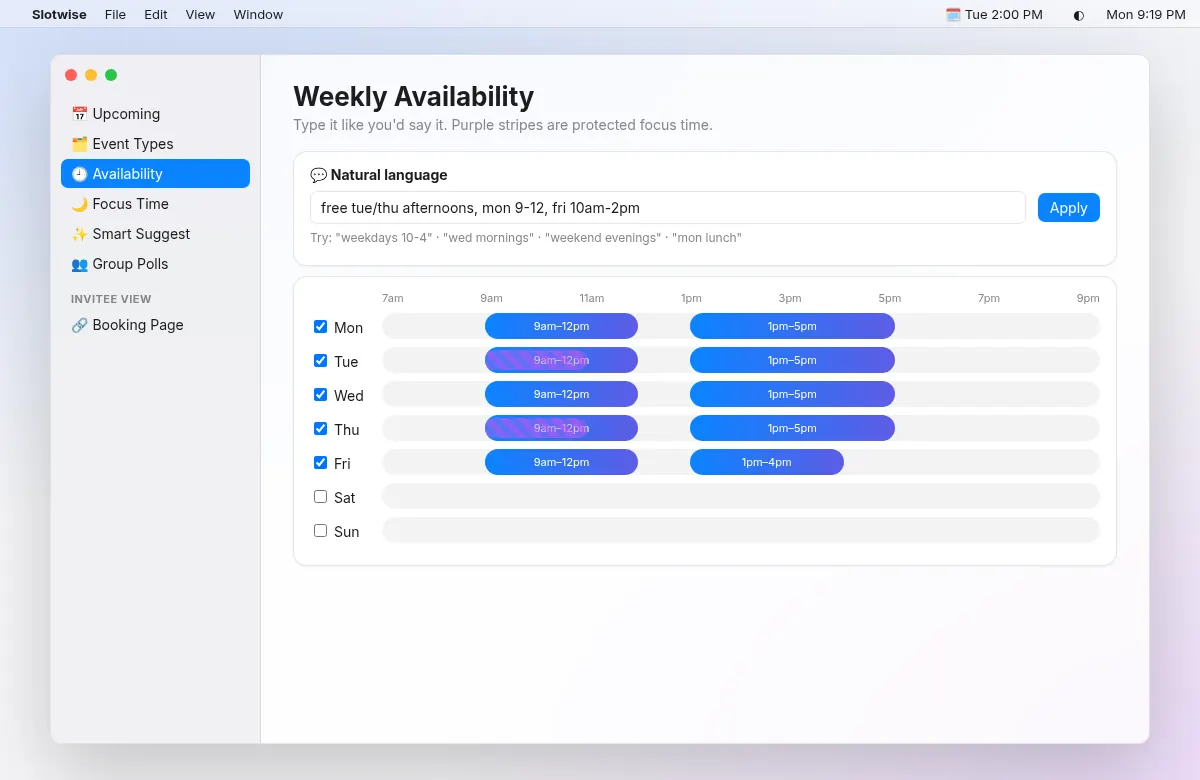The width and height of the screenshot is (1200, 780).
Task: Select Tuesday's 1pm–5pm availability block
Action: tap(792, 360)
